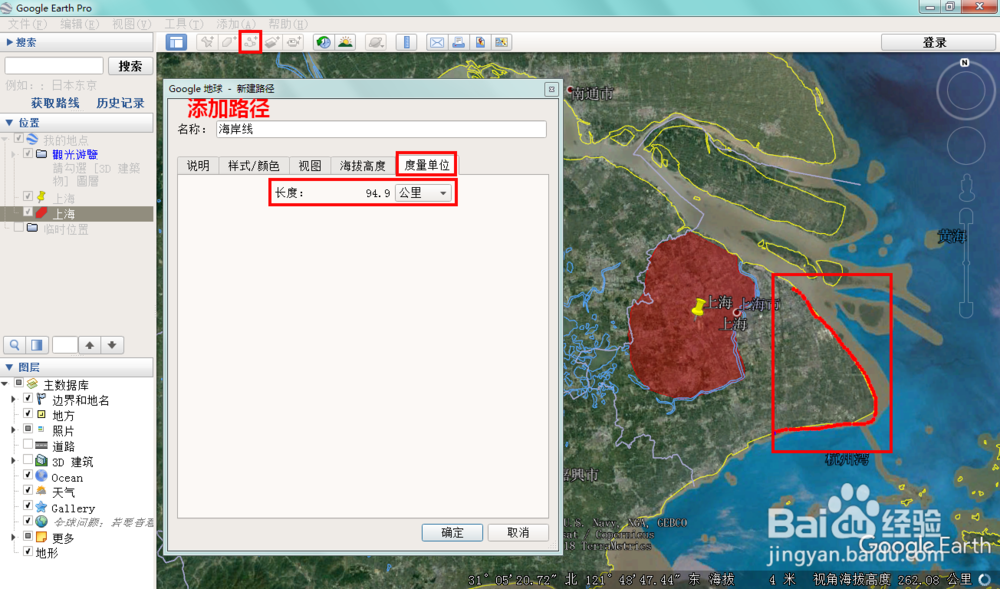Click the down arrow button in Places panel
This screenshot has height=589, width=1000.
112,345
